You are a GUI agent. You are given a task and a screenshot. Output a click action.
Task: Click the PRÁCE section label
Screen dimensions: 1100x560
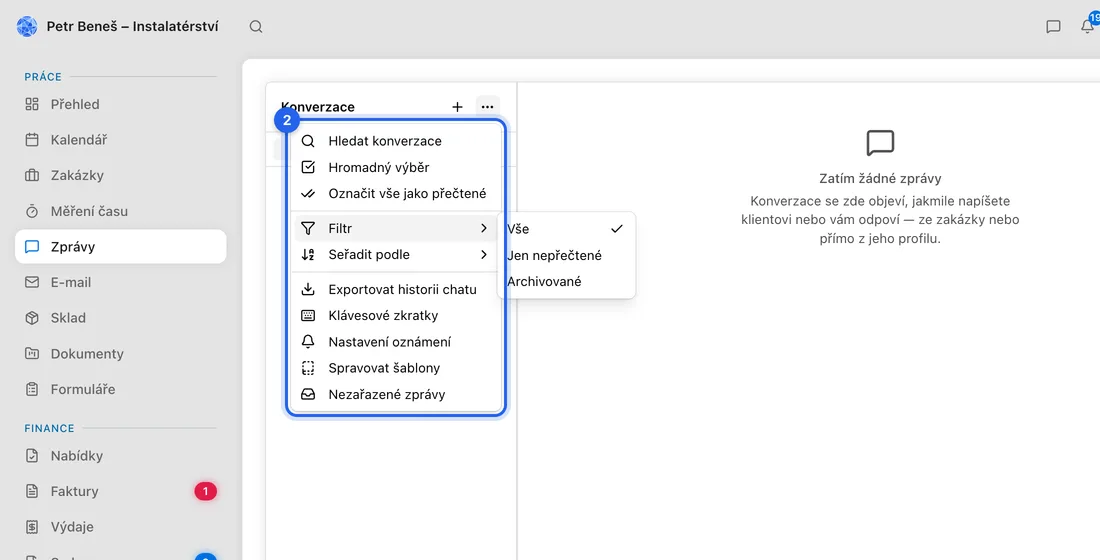pos(43,76)
